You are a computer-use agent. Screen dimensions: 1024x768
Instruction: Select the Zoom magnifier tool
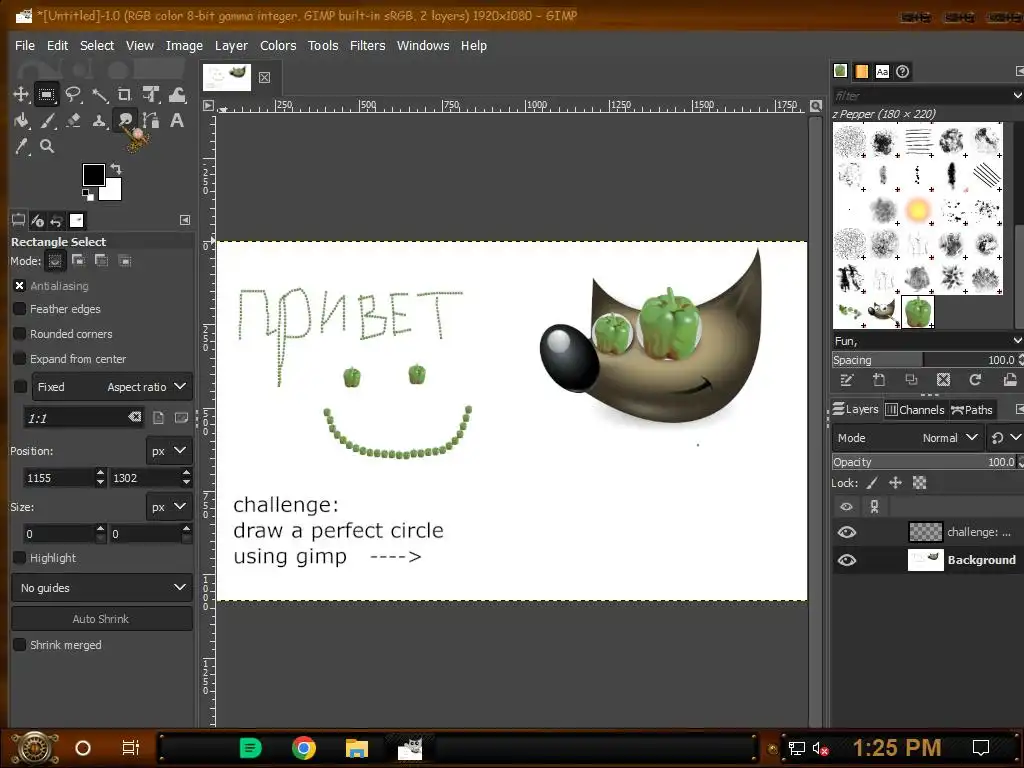point(47,146)
